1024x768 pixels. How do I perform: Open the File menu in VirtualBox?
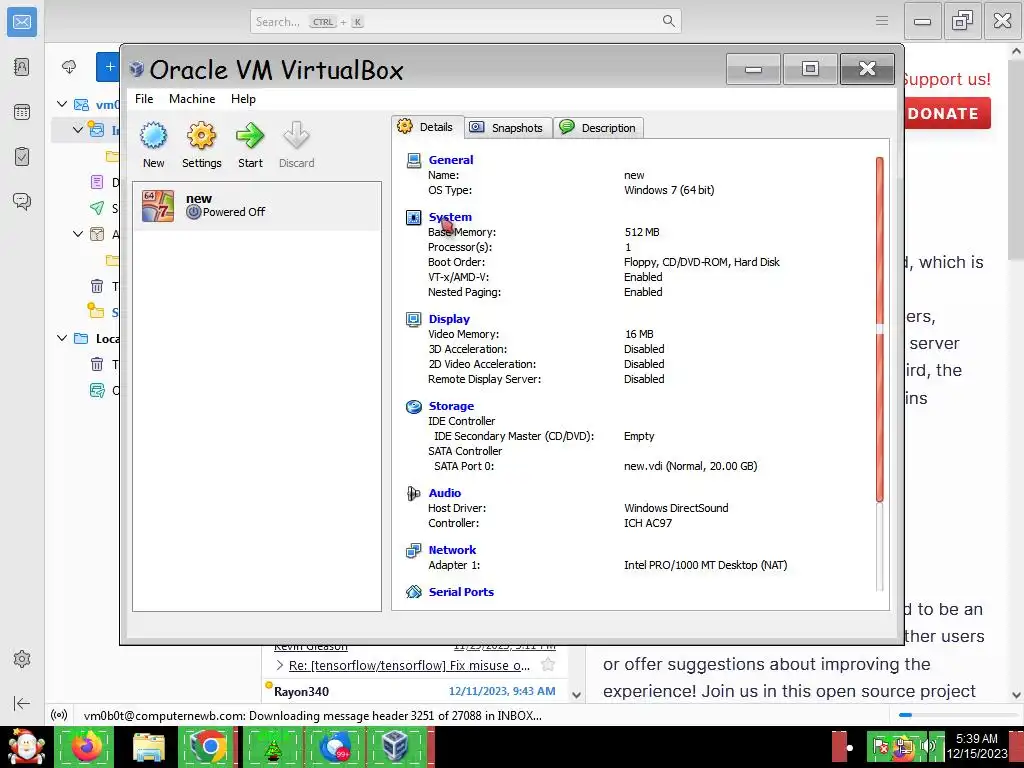click(144, 99)
